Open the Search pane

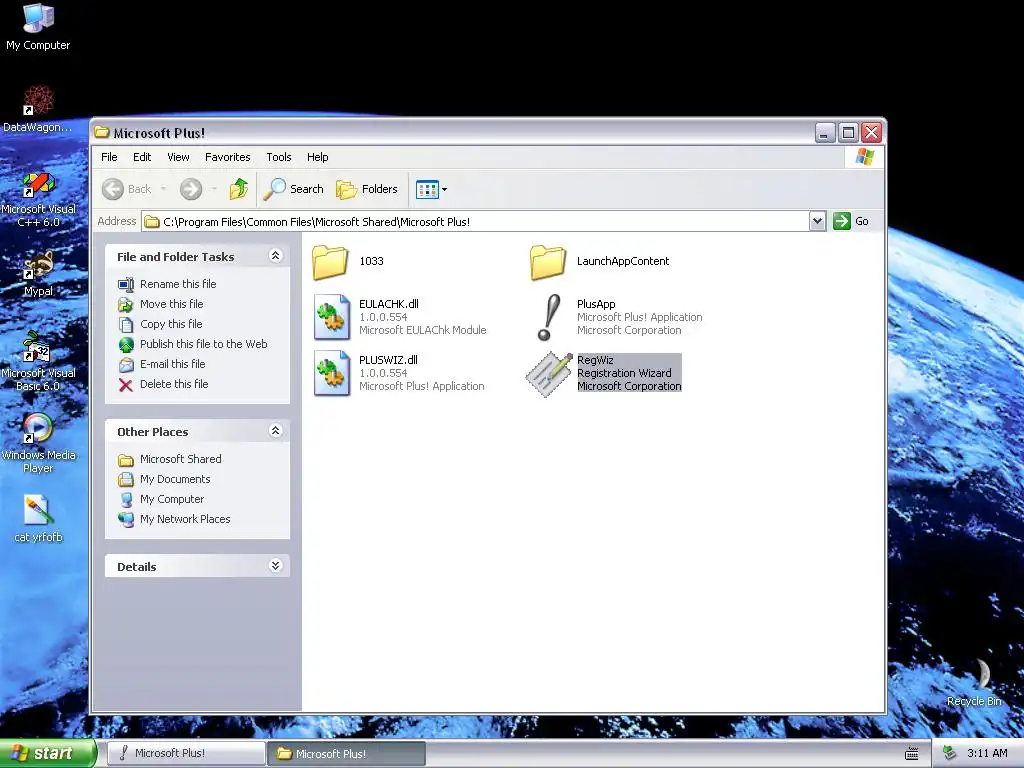click(x=294, y=189)
